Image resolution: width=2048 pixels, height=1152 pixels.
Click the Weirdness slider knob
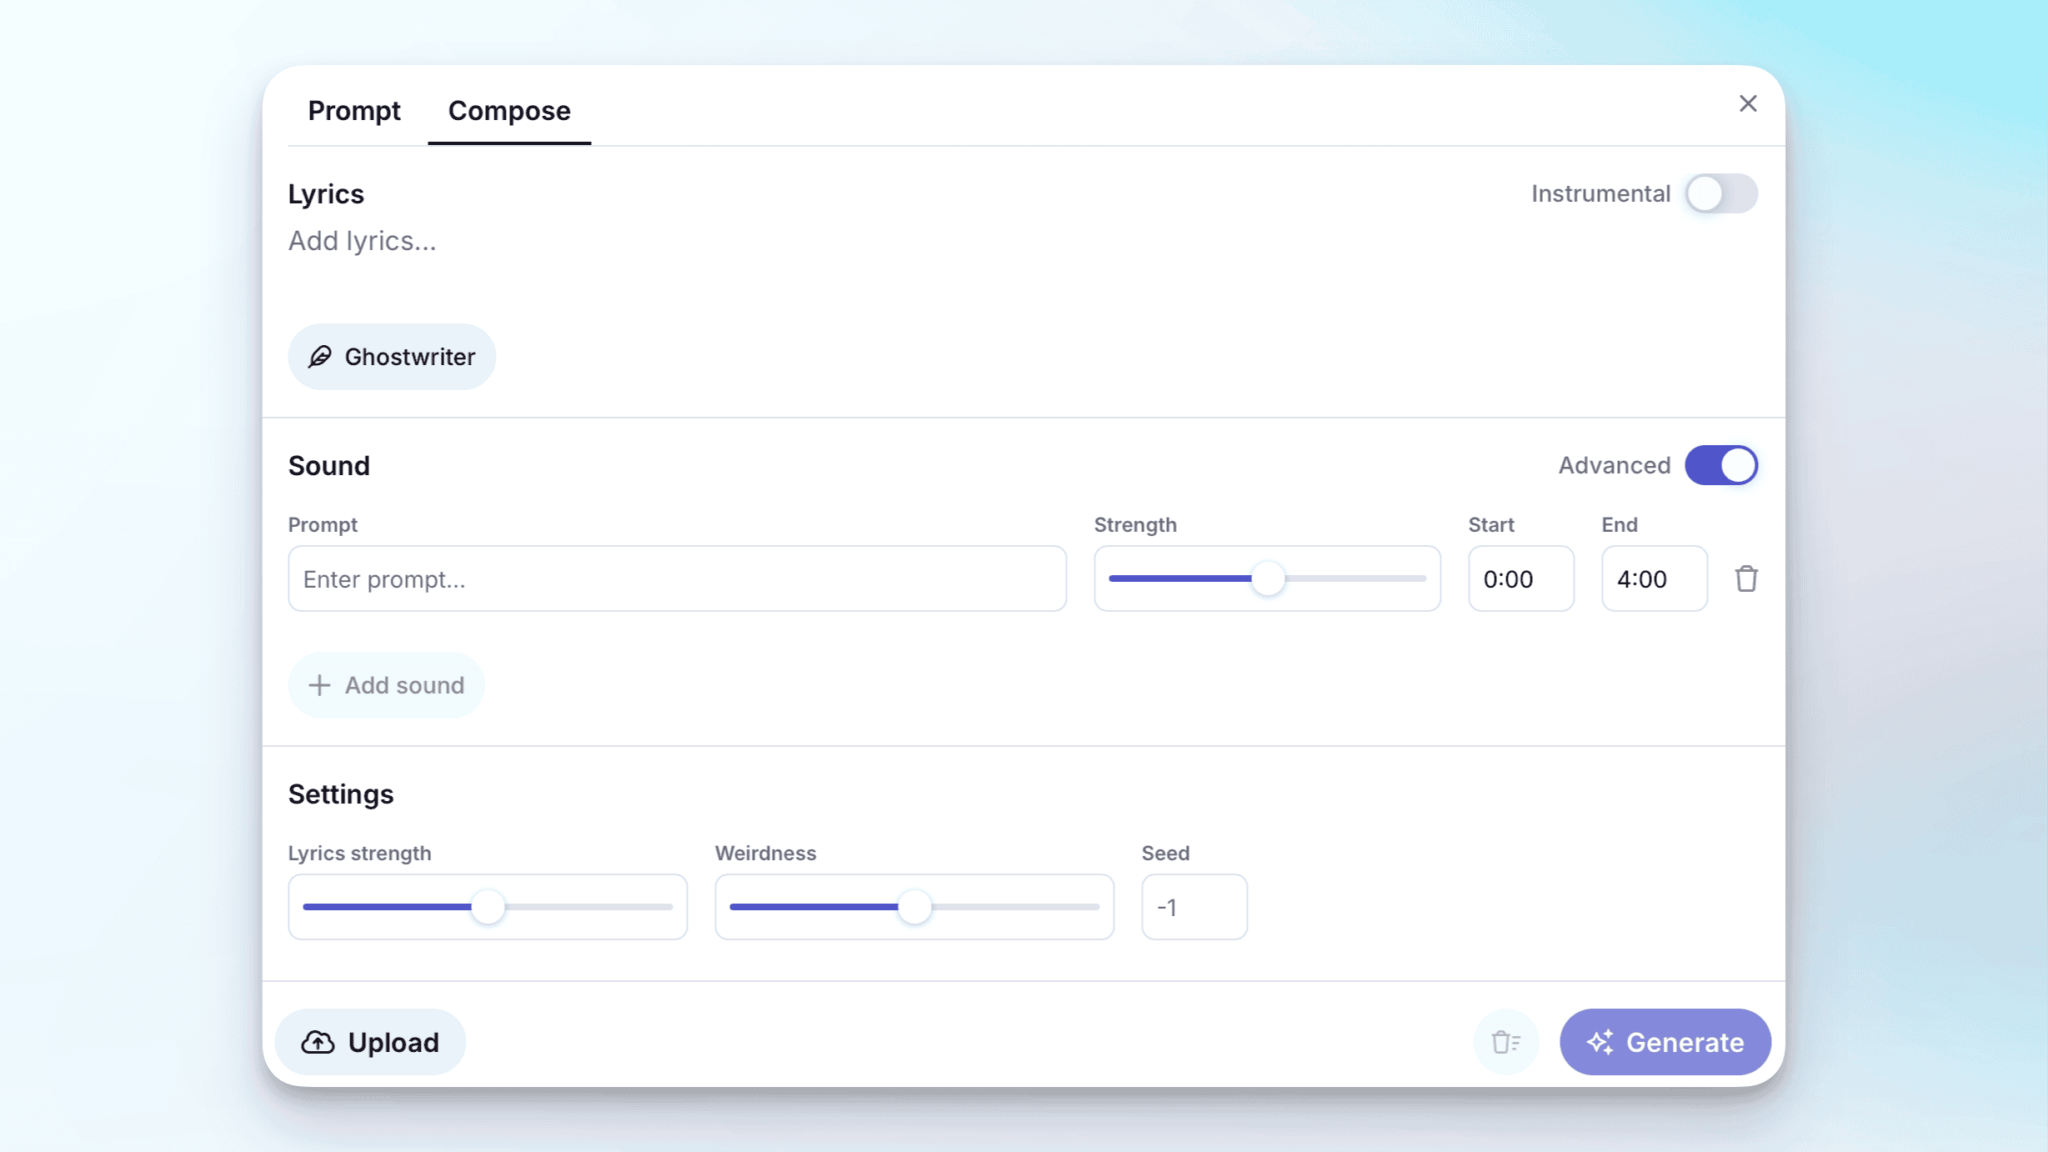click(x=914, y=907)
